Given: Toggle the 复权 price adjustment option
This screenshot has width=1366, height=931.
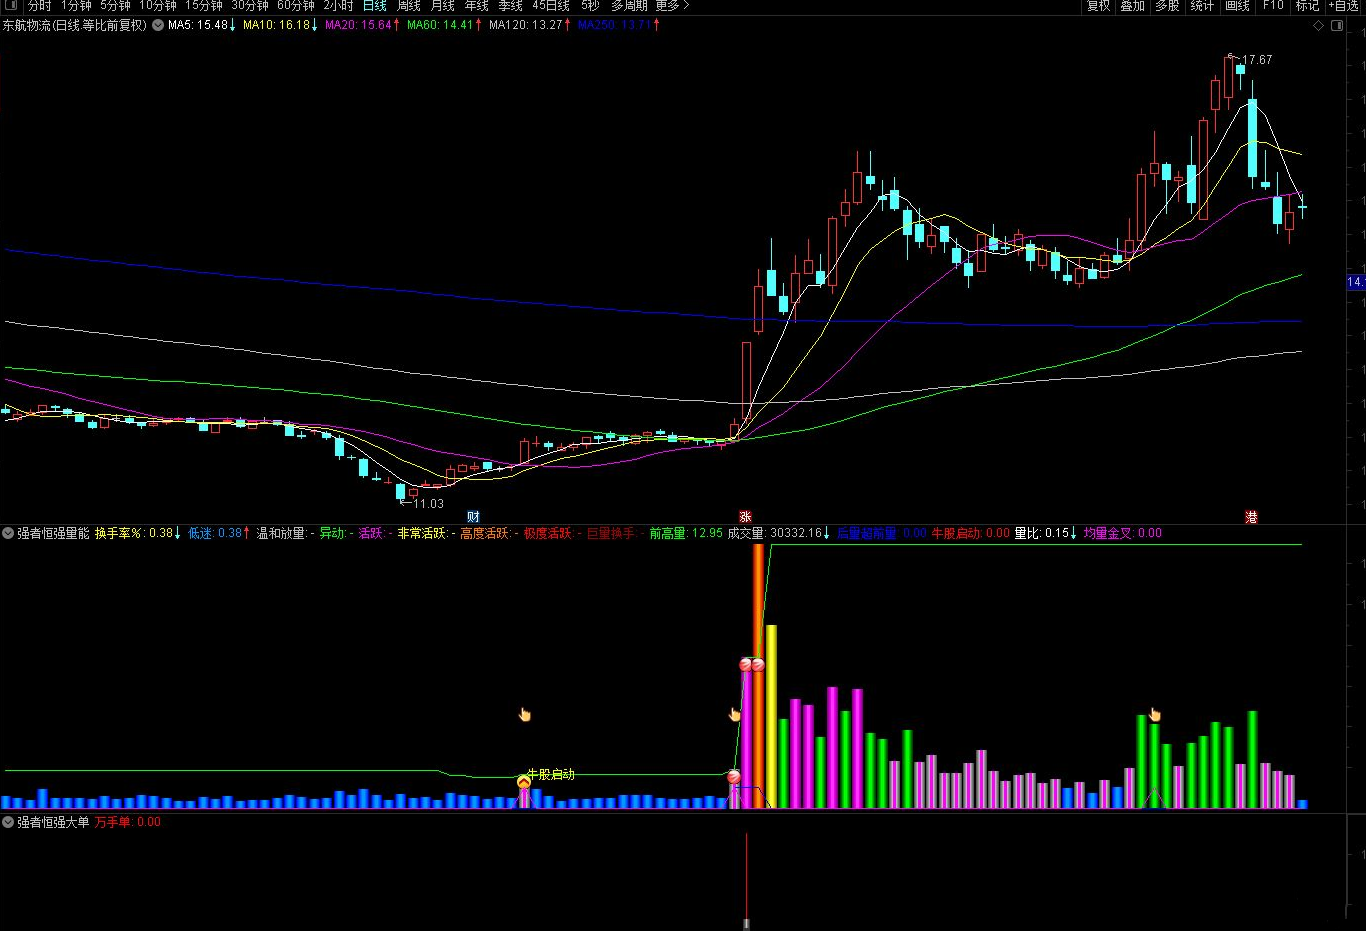Looking at the screenshot, I should click(1098, 6).
